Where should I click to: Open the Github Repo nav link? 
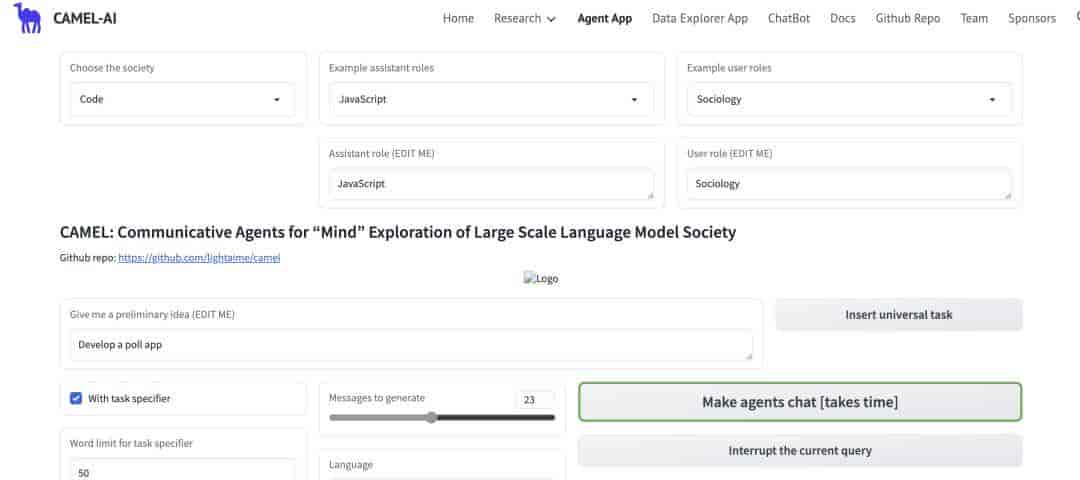pyautogui.click(x=907, y=19)
